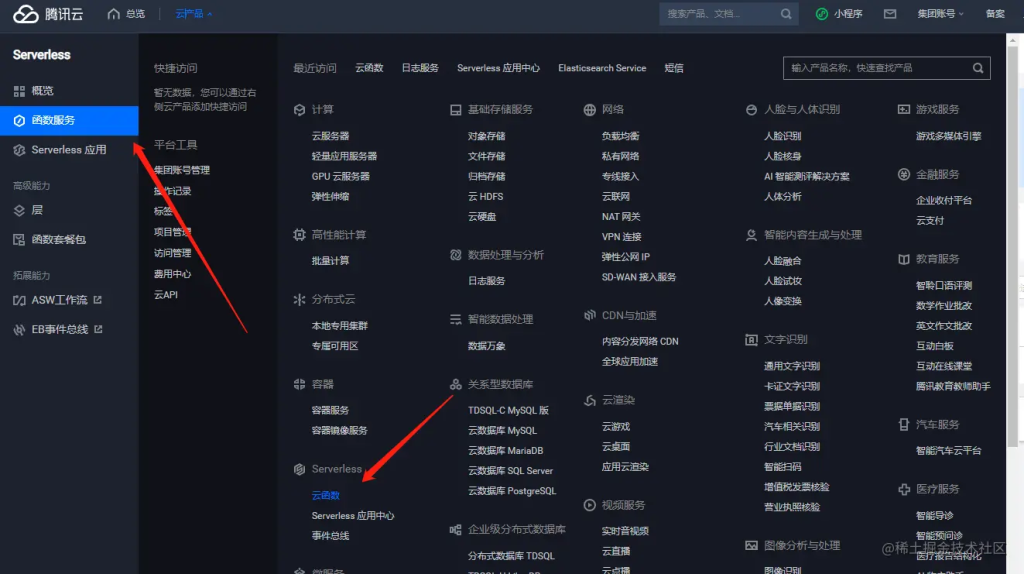
Task: Open 云服务器 product link
Action: coord(330,136)
